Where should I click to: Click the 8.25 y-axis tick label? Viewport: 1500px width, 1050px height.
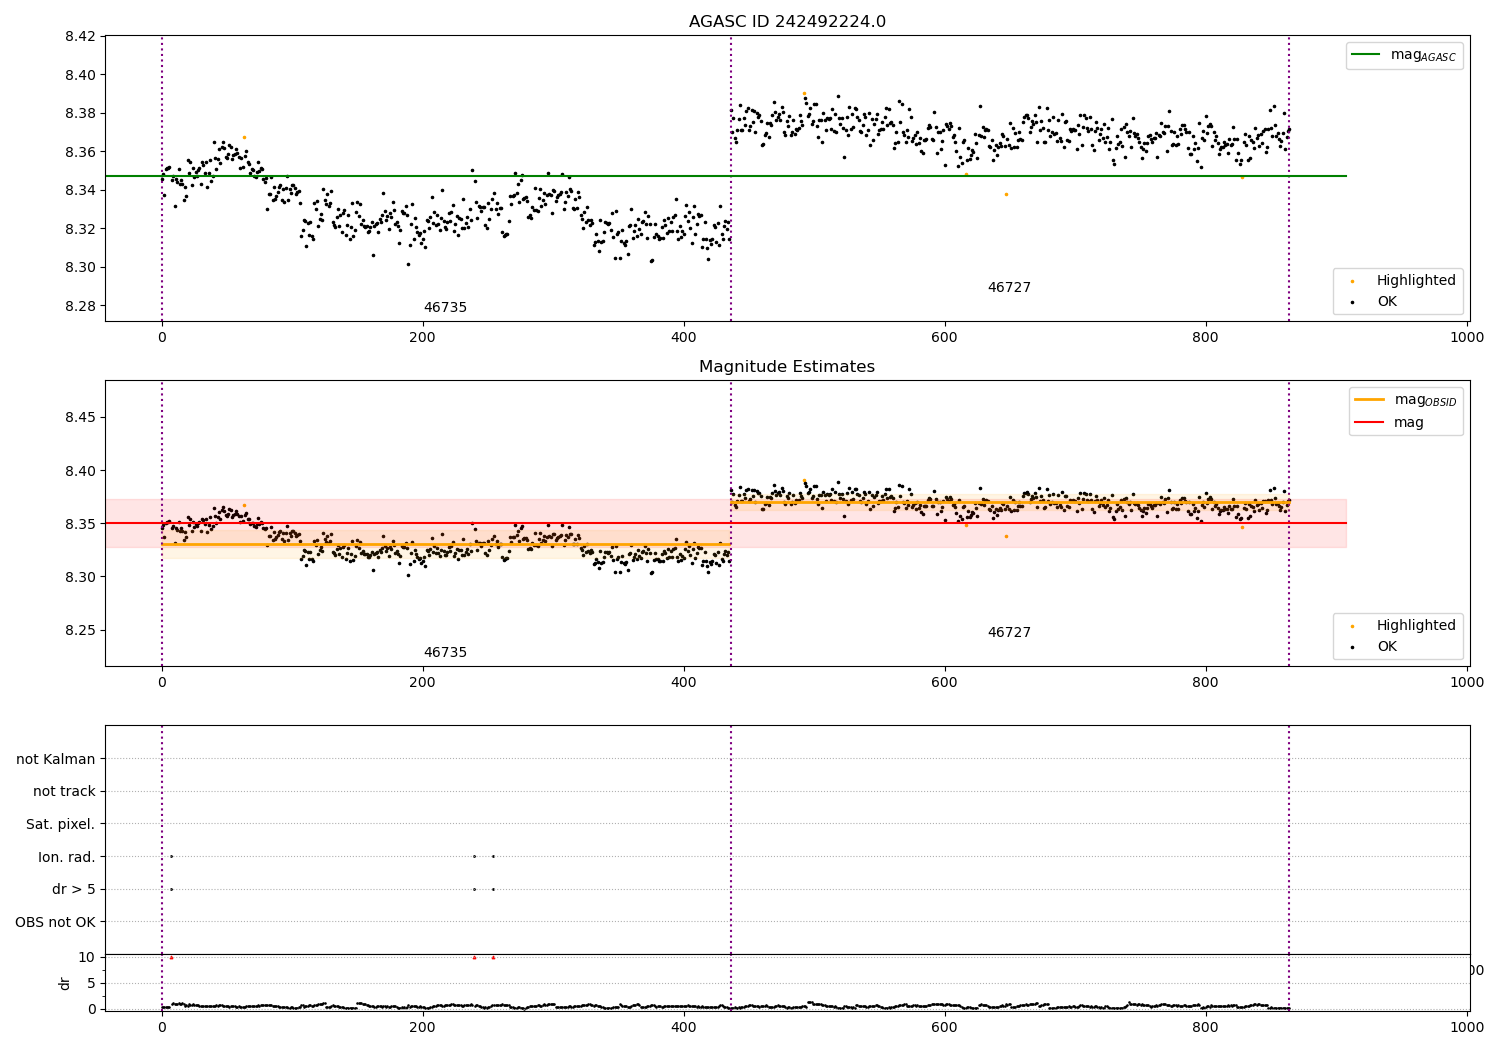pyautogui.click(x=80, y=631)
